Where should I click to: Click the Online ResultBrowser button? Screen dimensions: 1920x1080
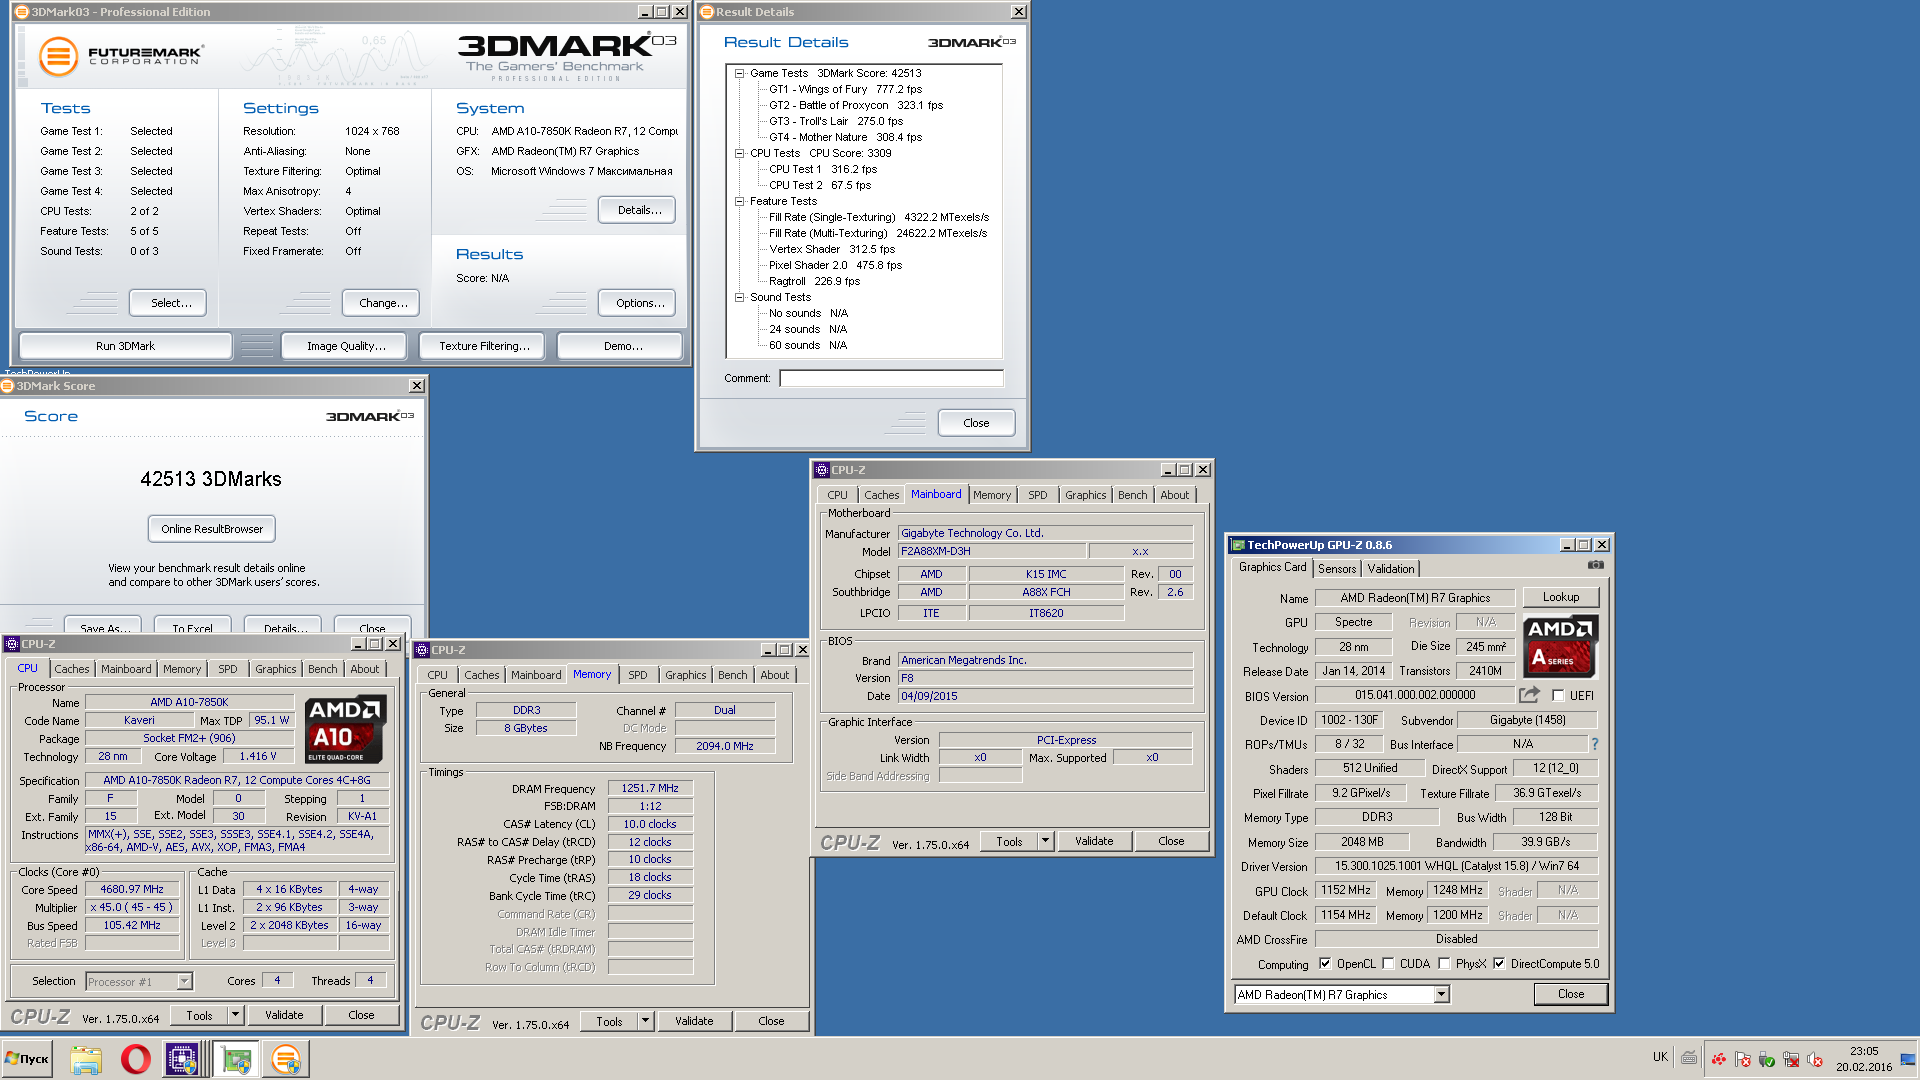tap(212, 529)
